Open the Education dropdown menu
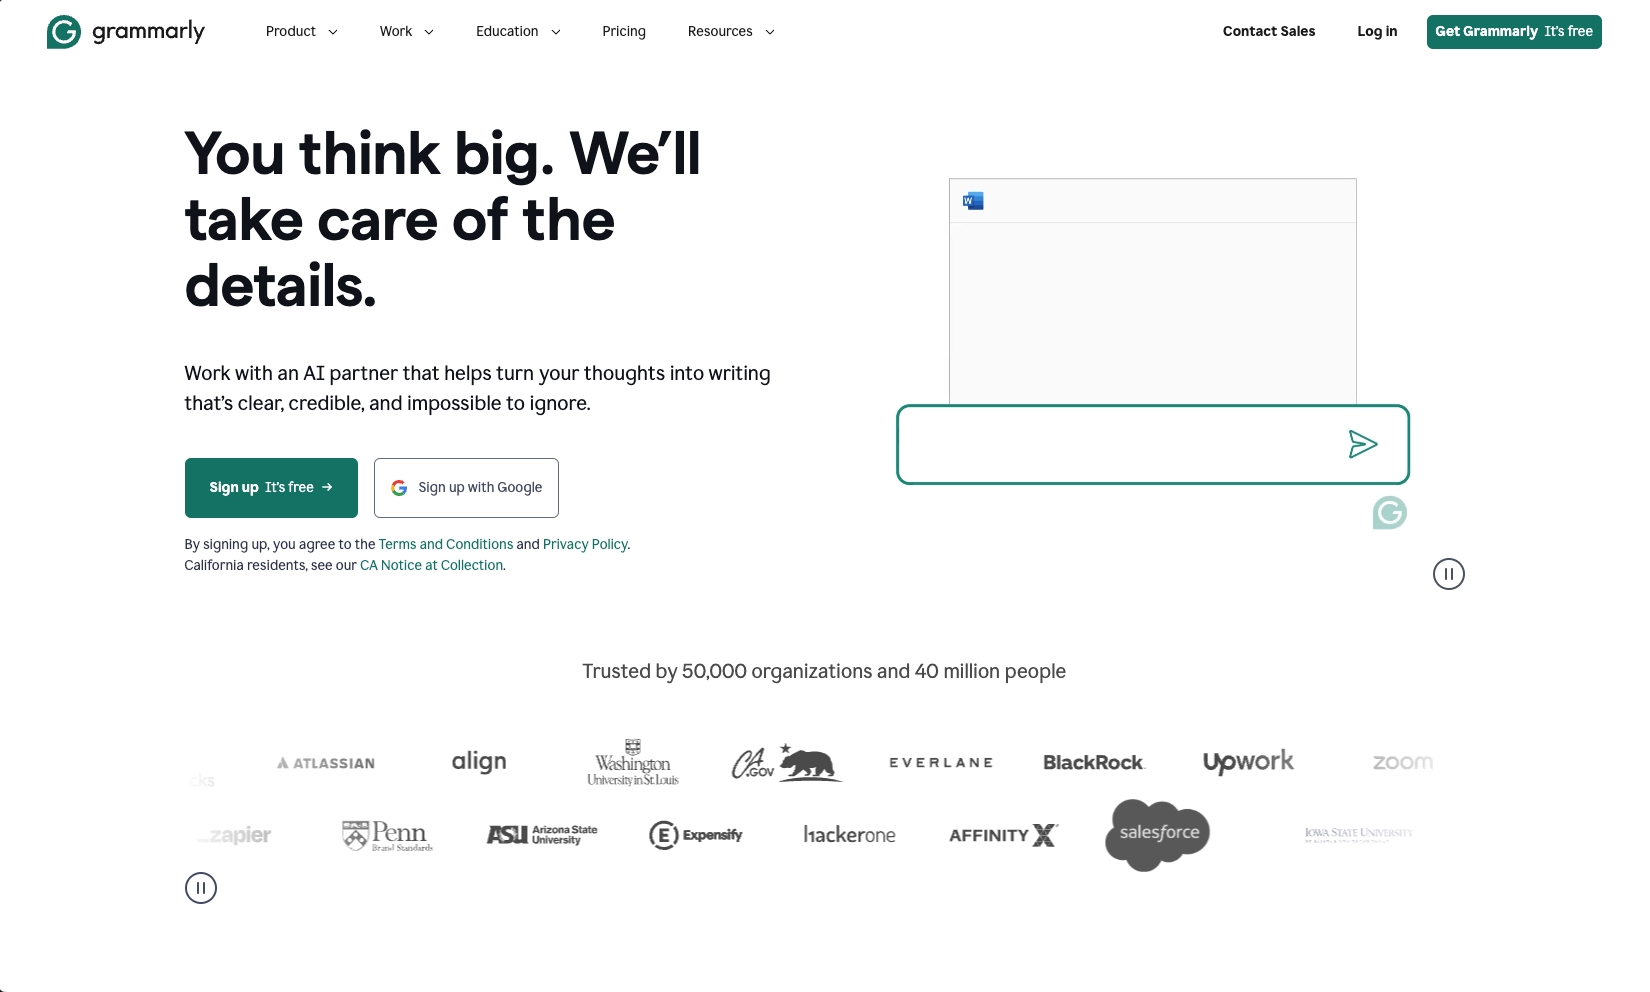 point(518,32)
